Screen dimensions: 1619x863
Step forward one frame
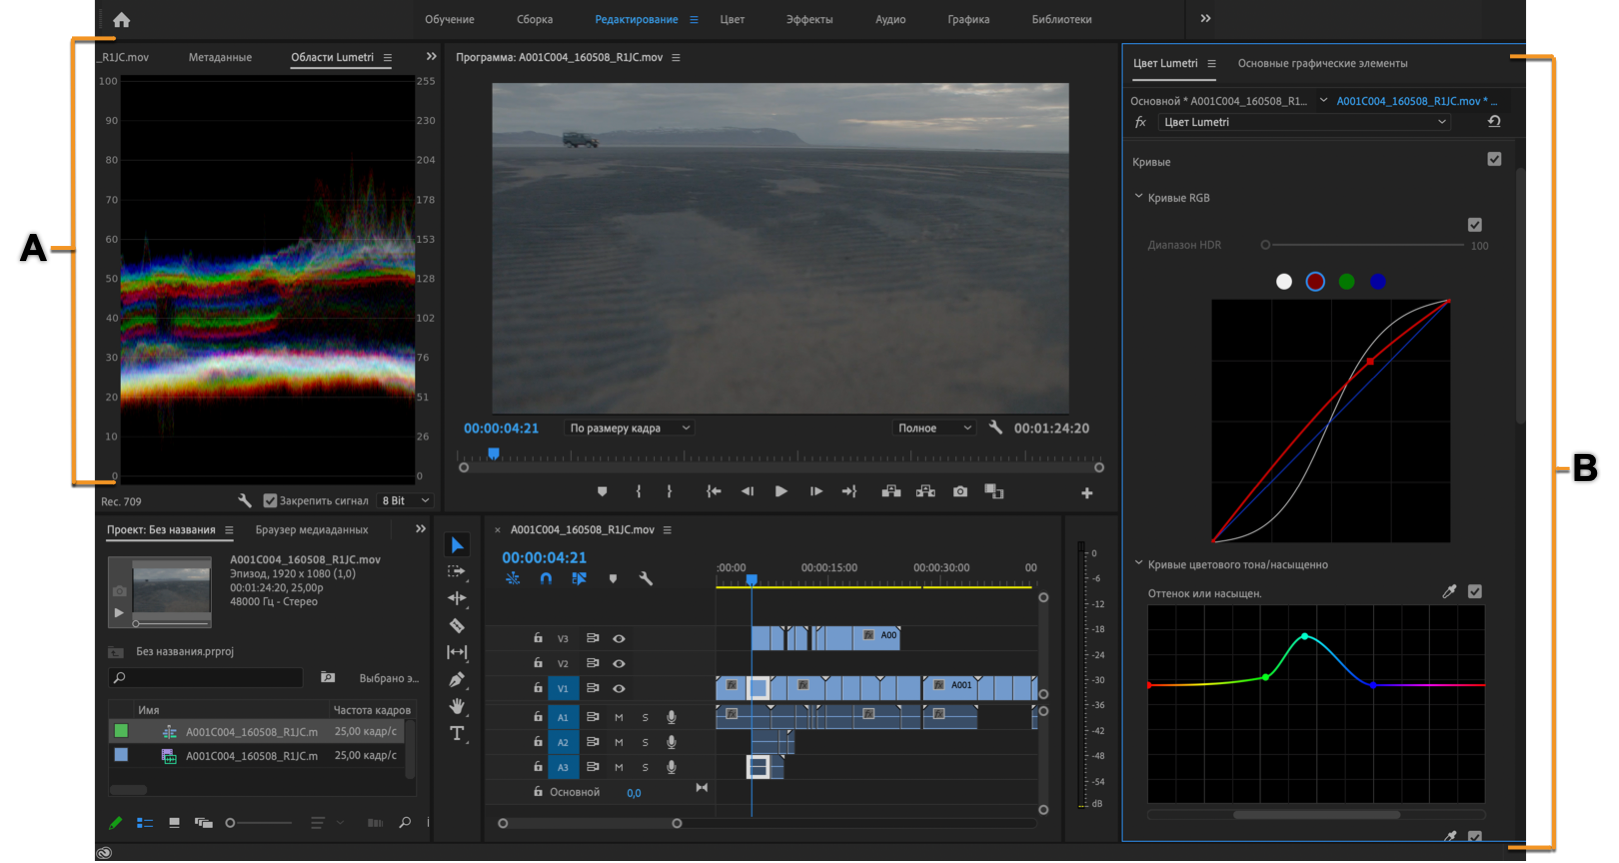pyautogui.click(x=816, y=492)
